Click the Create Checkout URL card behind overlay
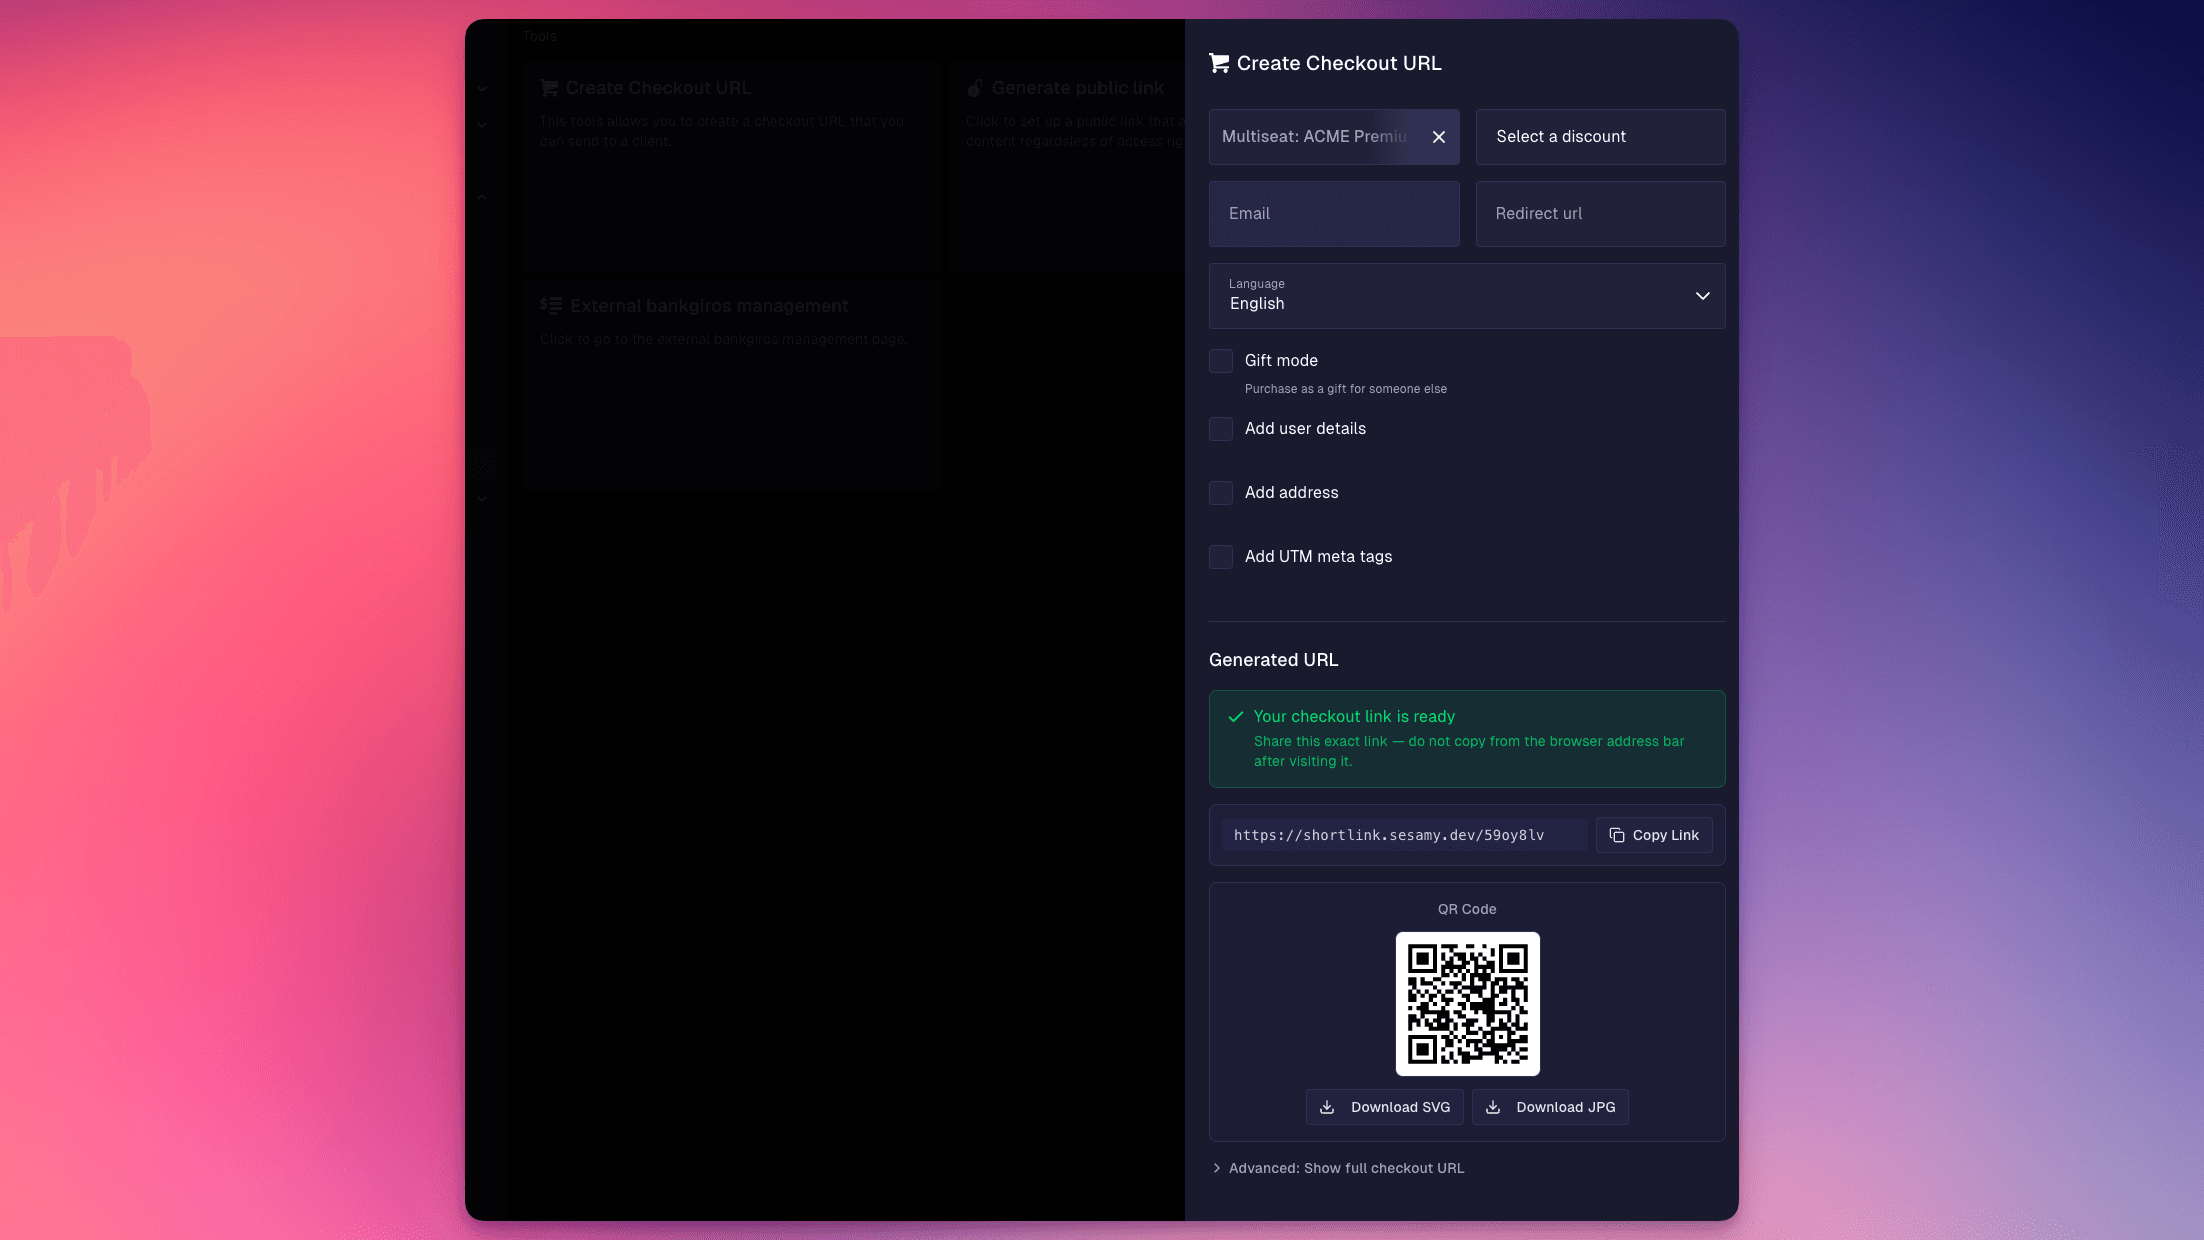The image size is (2204, 1240). (731, 166)
